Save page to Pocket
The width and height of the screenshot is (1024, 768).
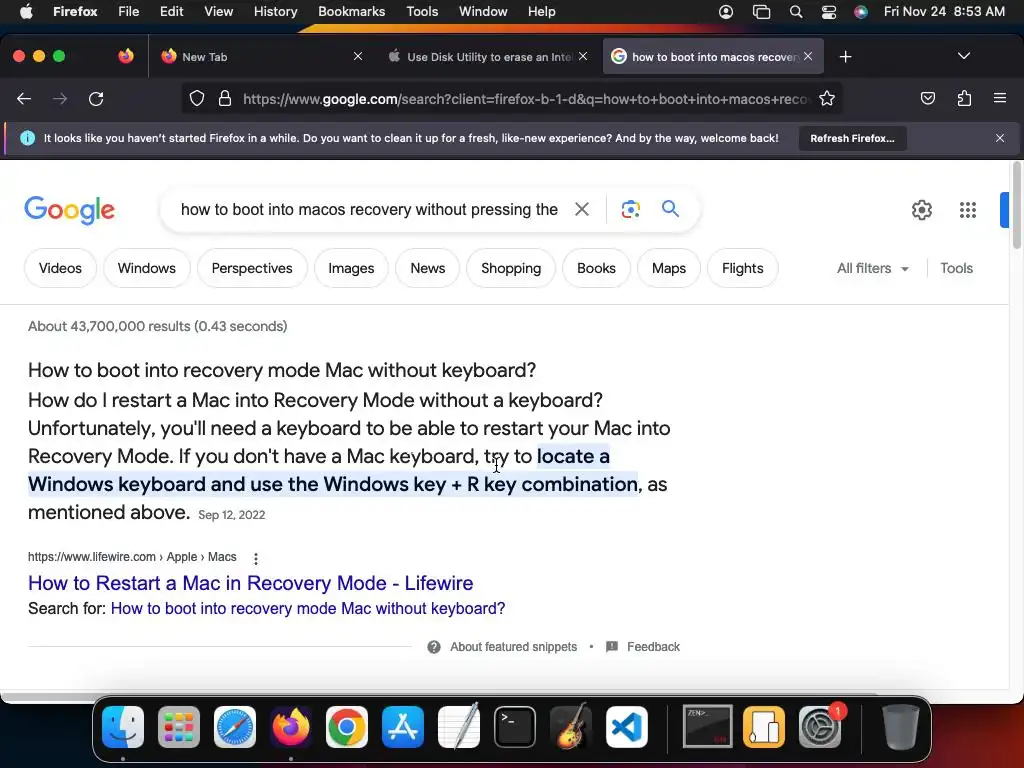click(927, 99)
